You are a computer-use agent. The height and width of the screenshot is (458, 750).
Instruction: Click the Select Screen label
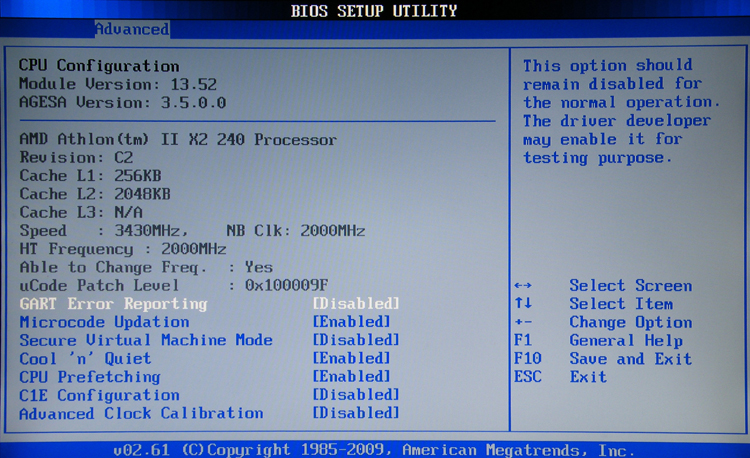point(630,286)
